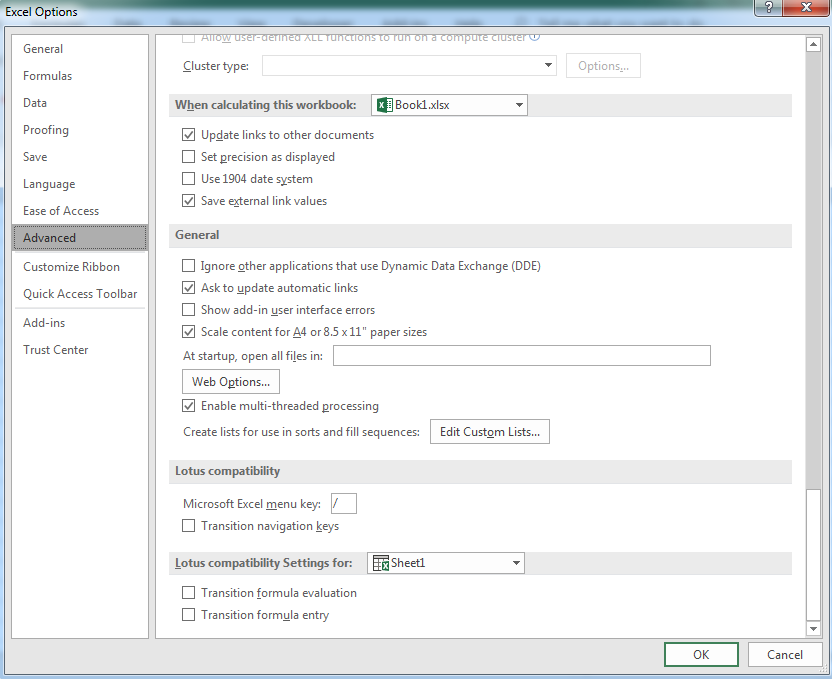The width and height of the screenshot is (832, 679).
Task: Expand the Sheet1 Lotus settings dropdown
Action: [516, 563]
